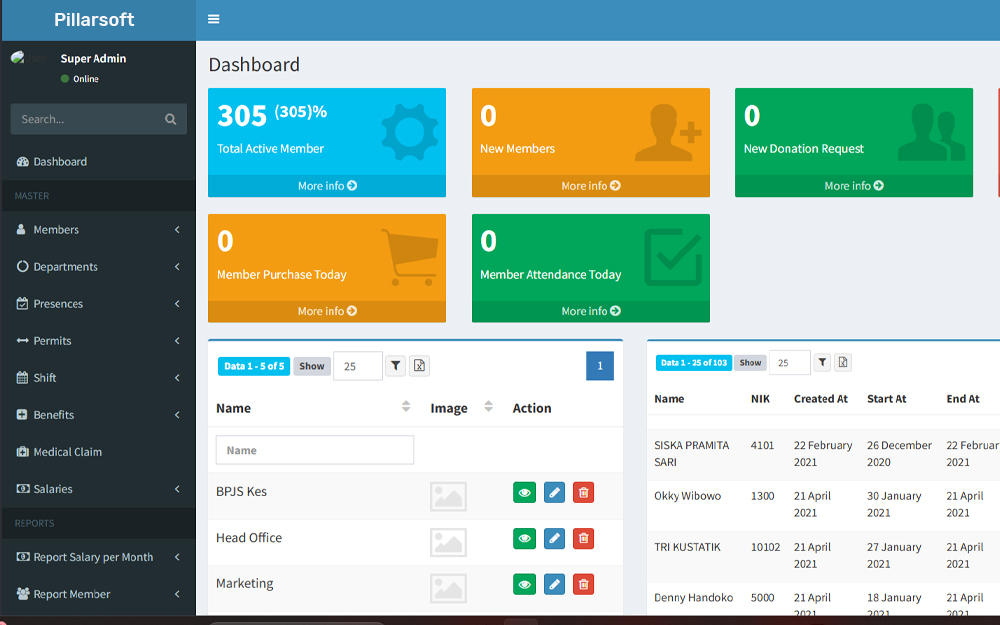Click page 1 pagination button
Image resolution: width=1000 pixels, height=625 pixels.
pyautogui.click(x=599, y=366)
